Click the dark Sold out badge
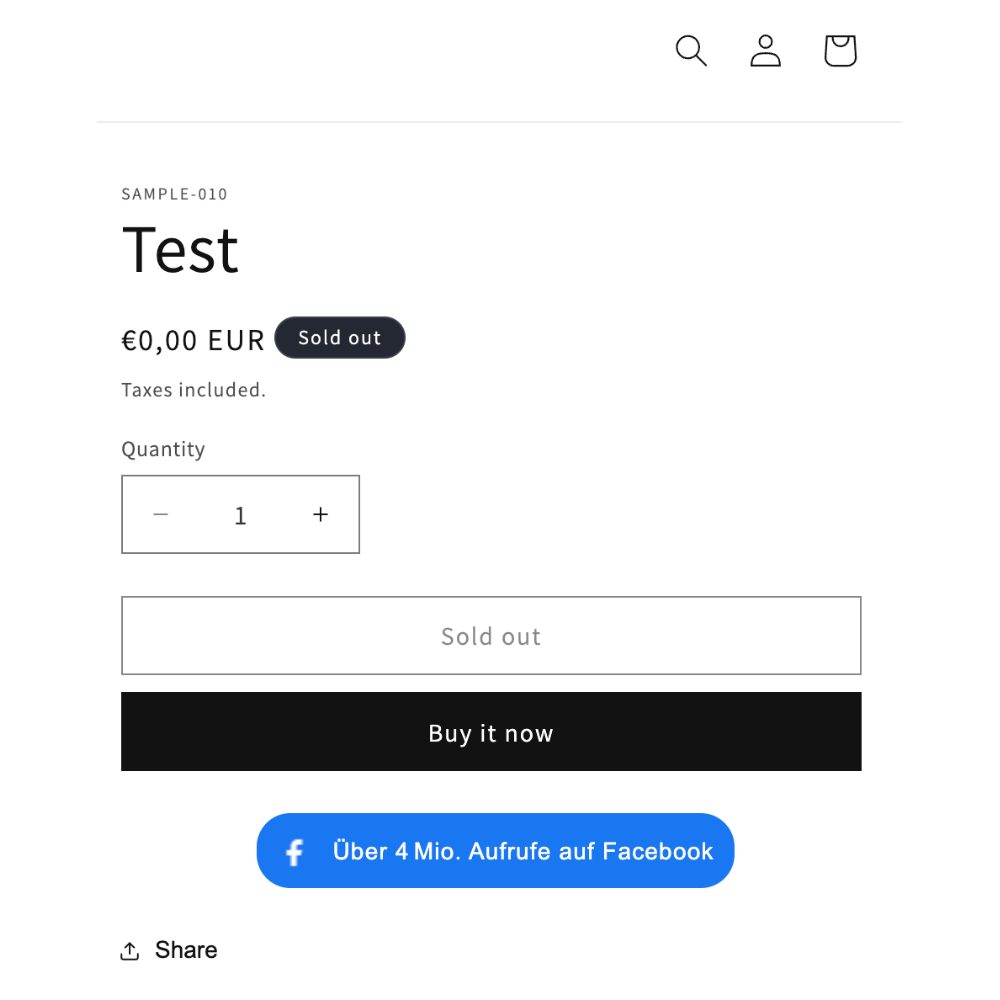The height and width of the screenshot is (1000, 1000). (x=340, y=337)
